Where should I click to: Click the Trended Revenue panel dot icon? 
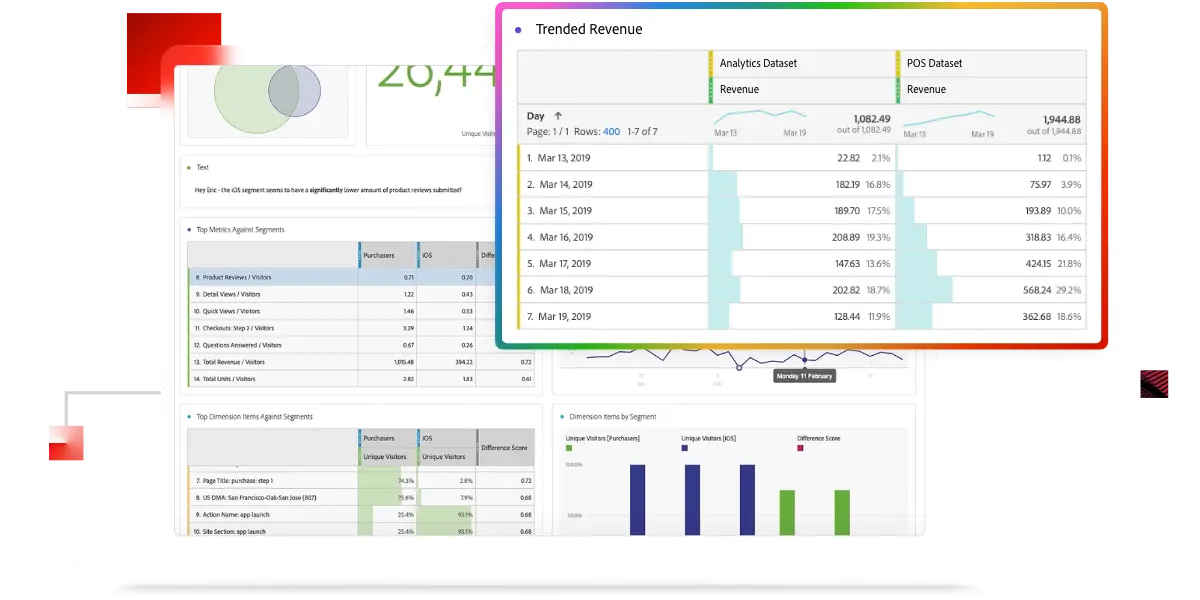click(x=518, y=30)
